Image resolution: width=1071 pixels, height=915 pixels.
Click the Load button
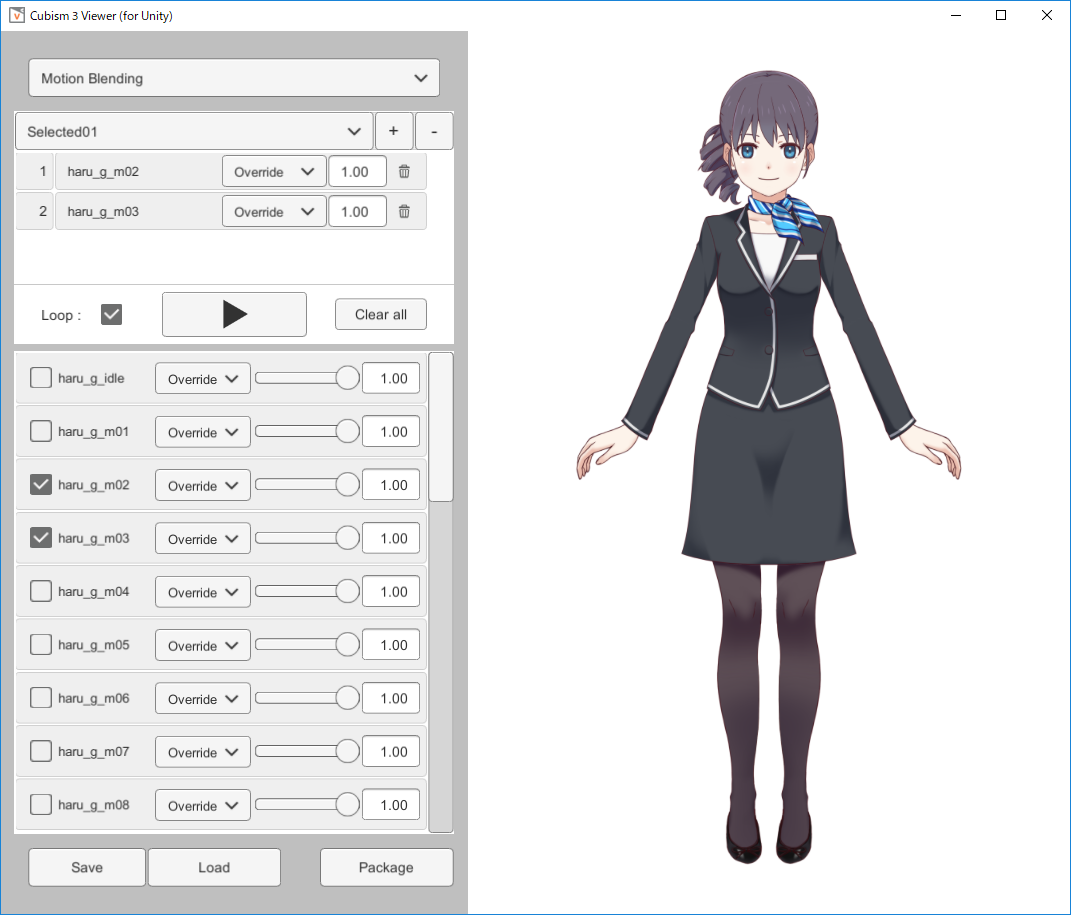click(x=214, y=867)
